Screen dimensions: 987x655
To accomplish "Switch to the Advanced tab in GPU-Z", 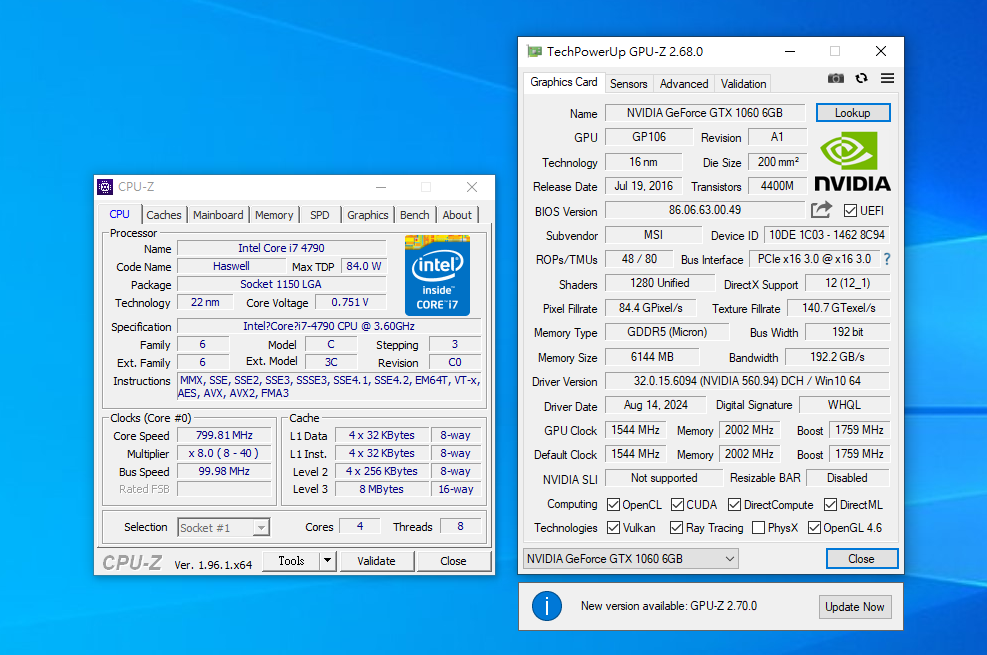I will (x=684, y=84).
